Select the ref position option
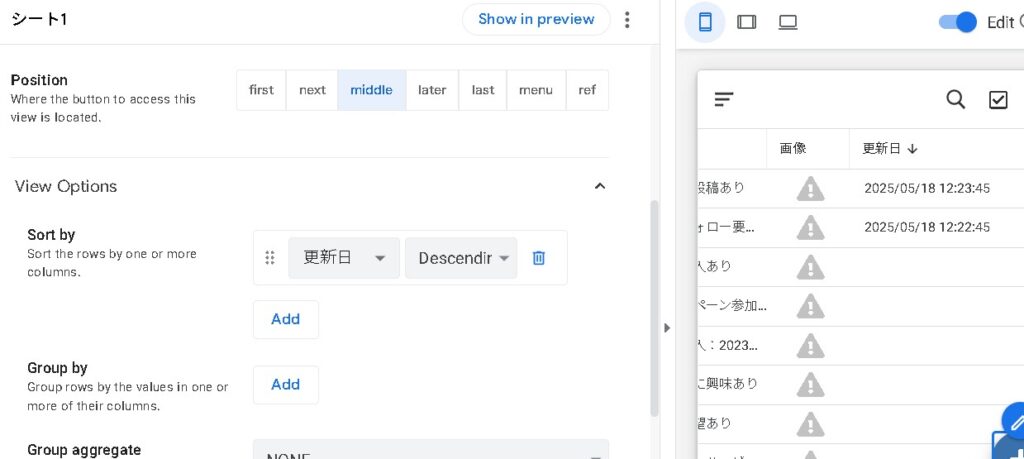The width and height of the screenshot is (1024, 459). 587,90
